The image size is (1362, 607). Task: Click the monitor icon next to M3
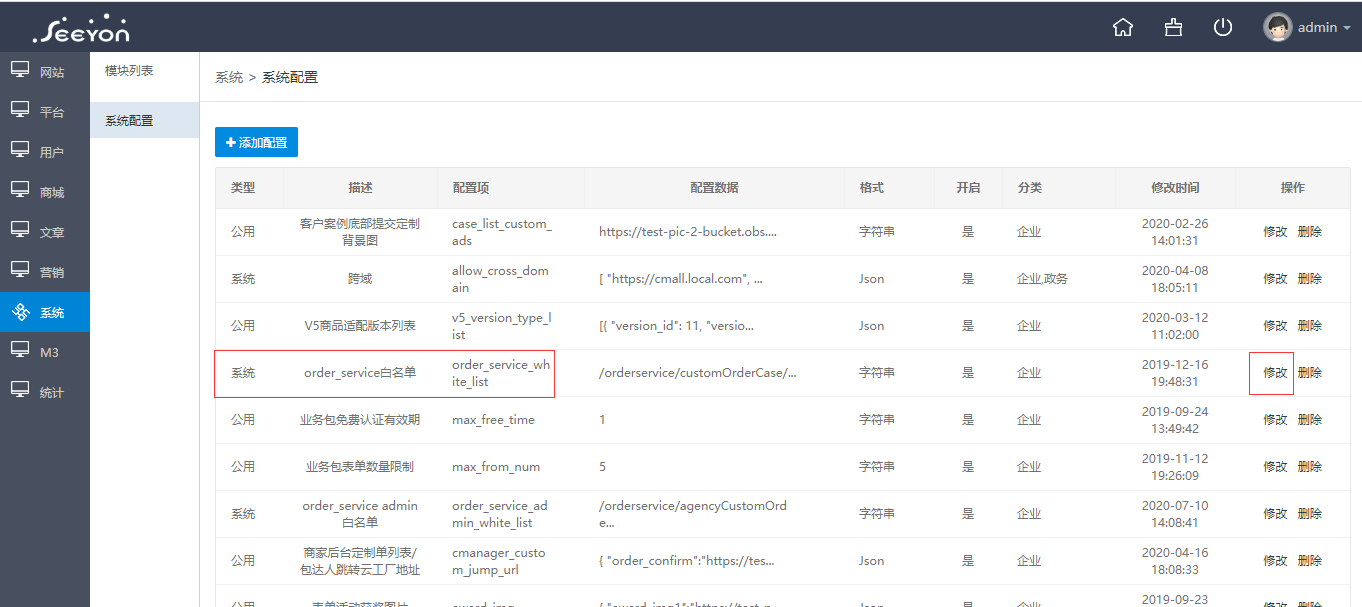pos(20,350)
